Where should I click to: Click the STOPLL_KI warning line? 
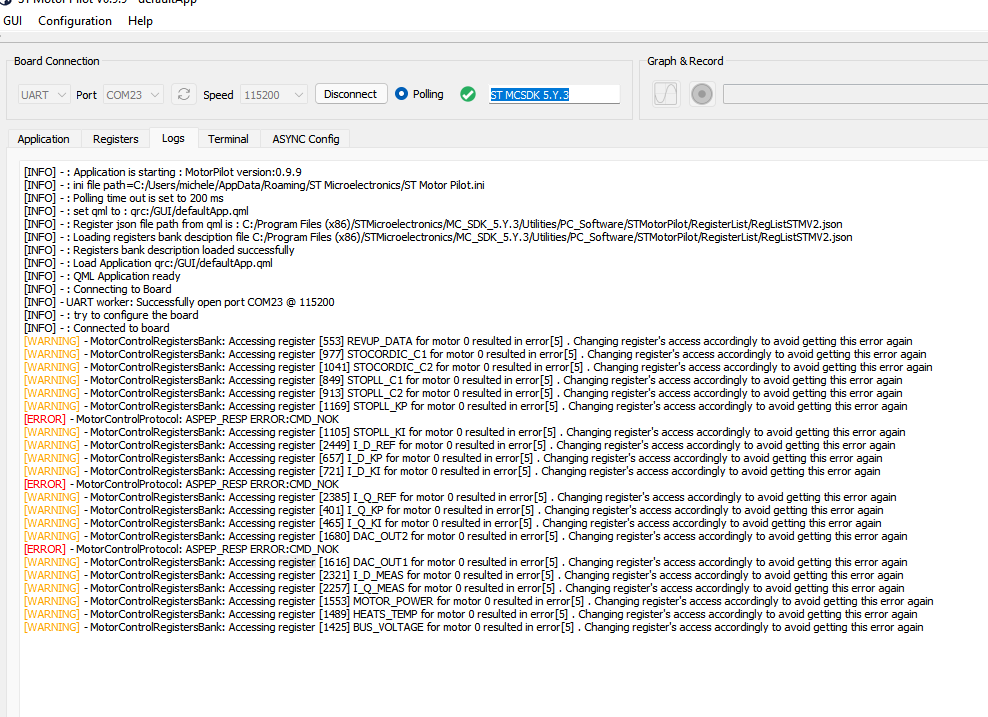pos(464,432)
